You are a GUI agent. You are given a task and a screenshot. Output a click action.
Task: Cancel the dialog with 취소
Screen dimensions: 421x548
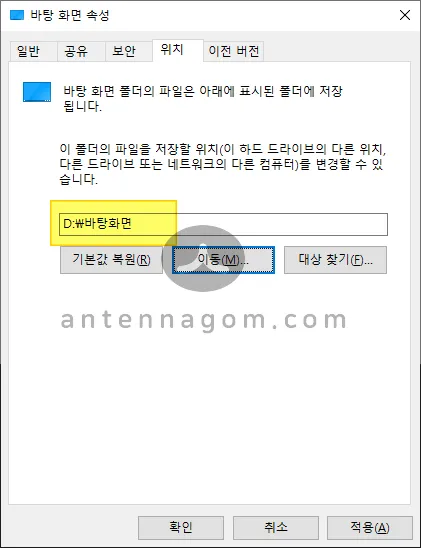(276, 527)
